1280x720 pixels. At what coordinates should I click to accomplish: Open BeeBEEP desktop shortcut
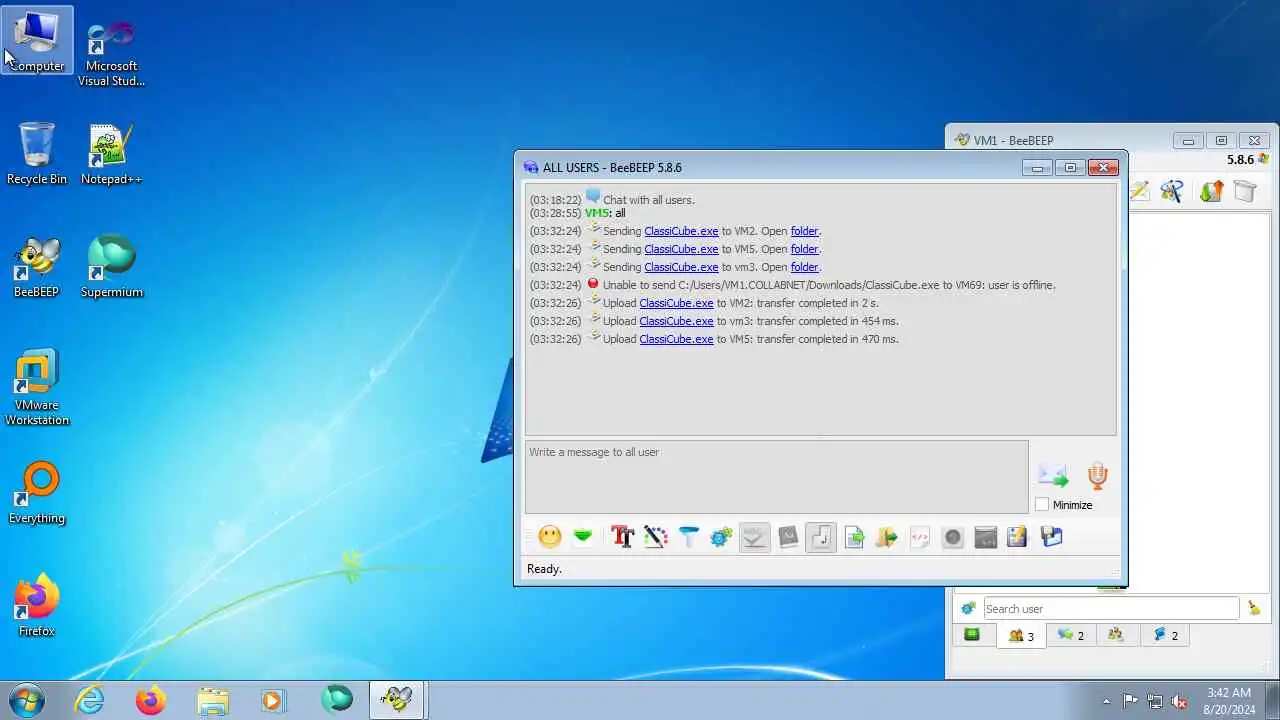(x=37, y=268)
